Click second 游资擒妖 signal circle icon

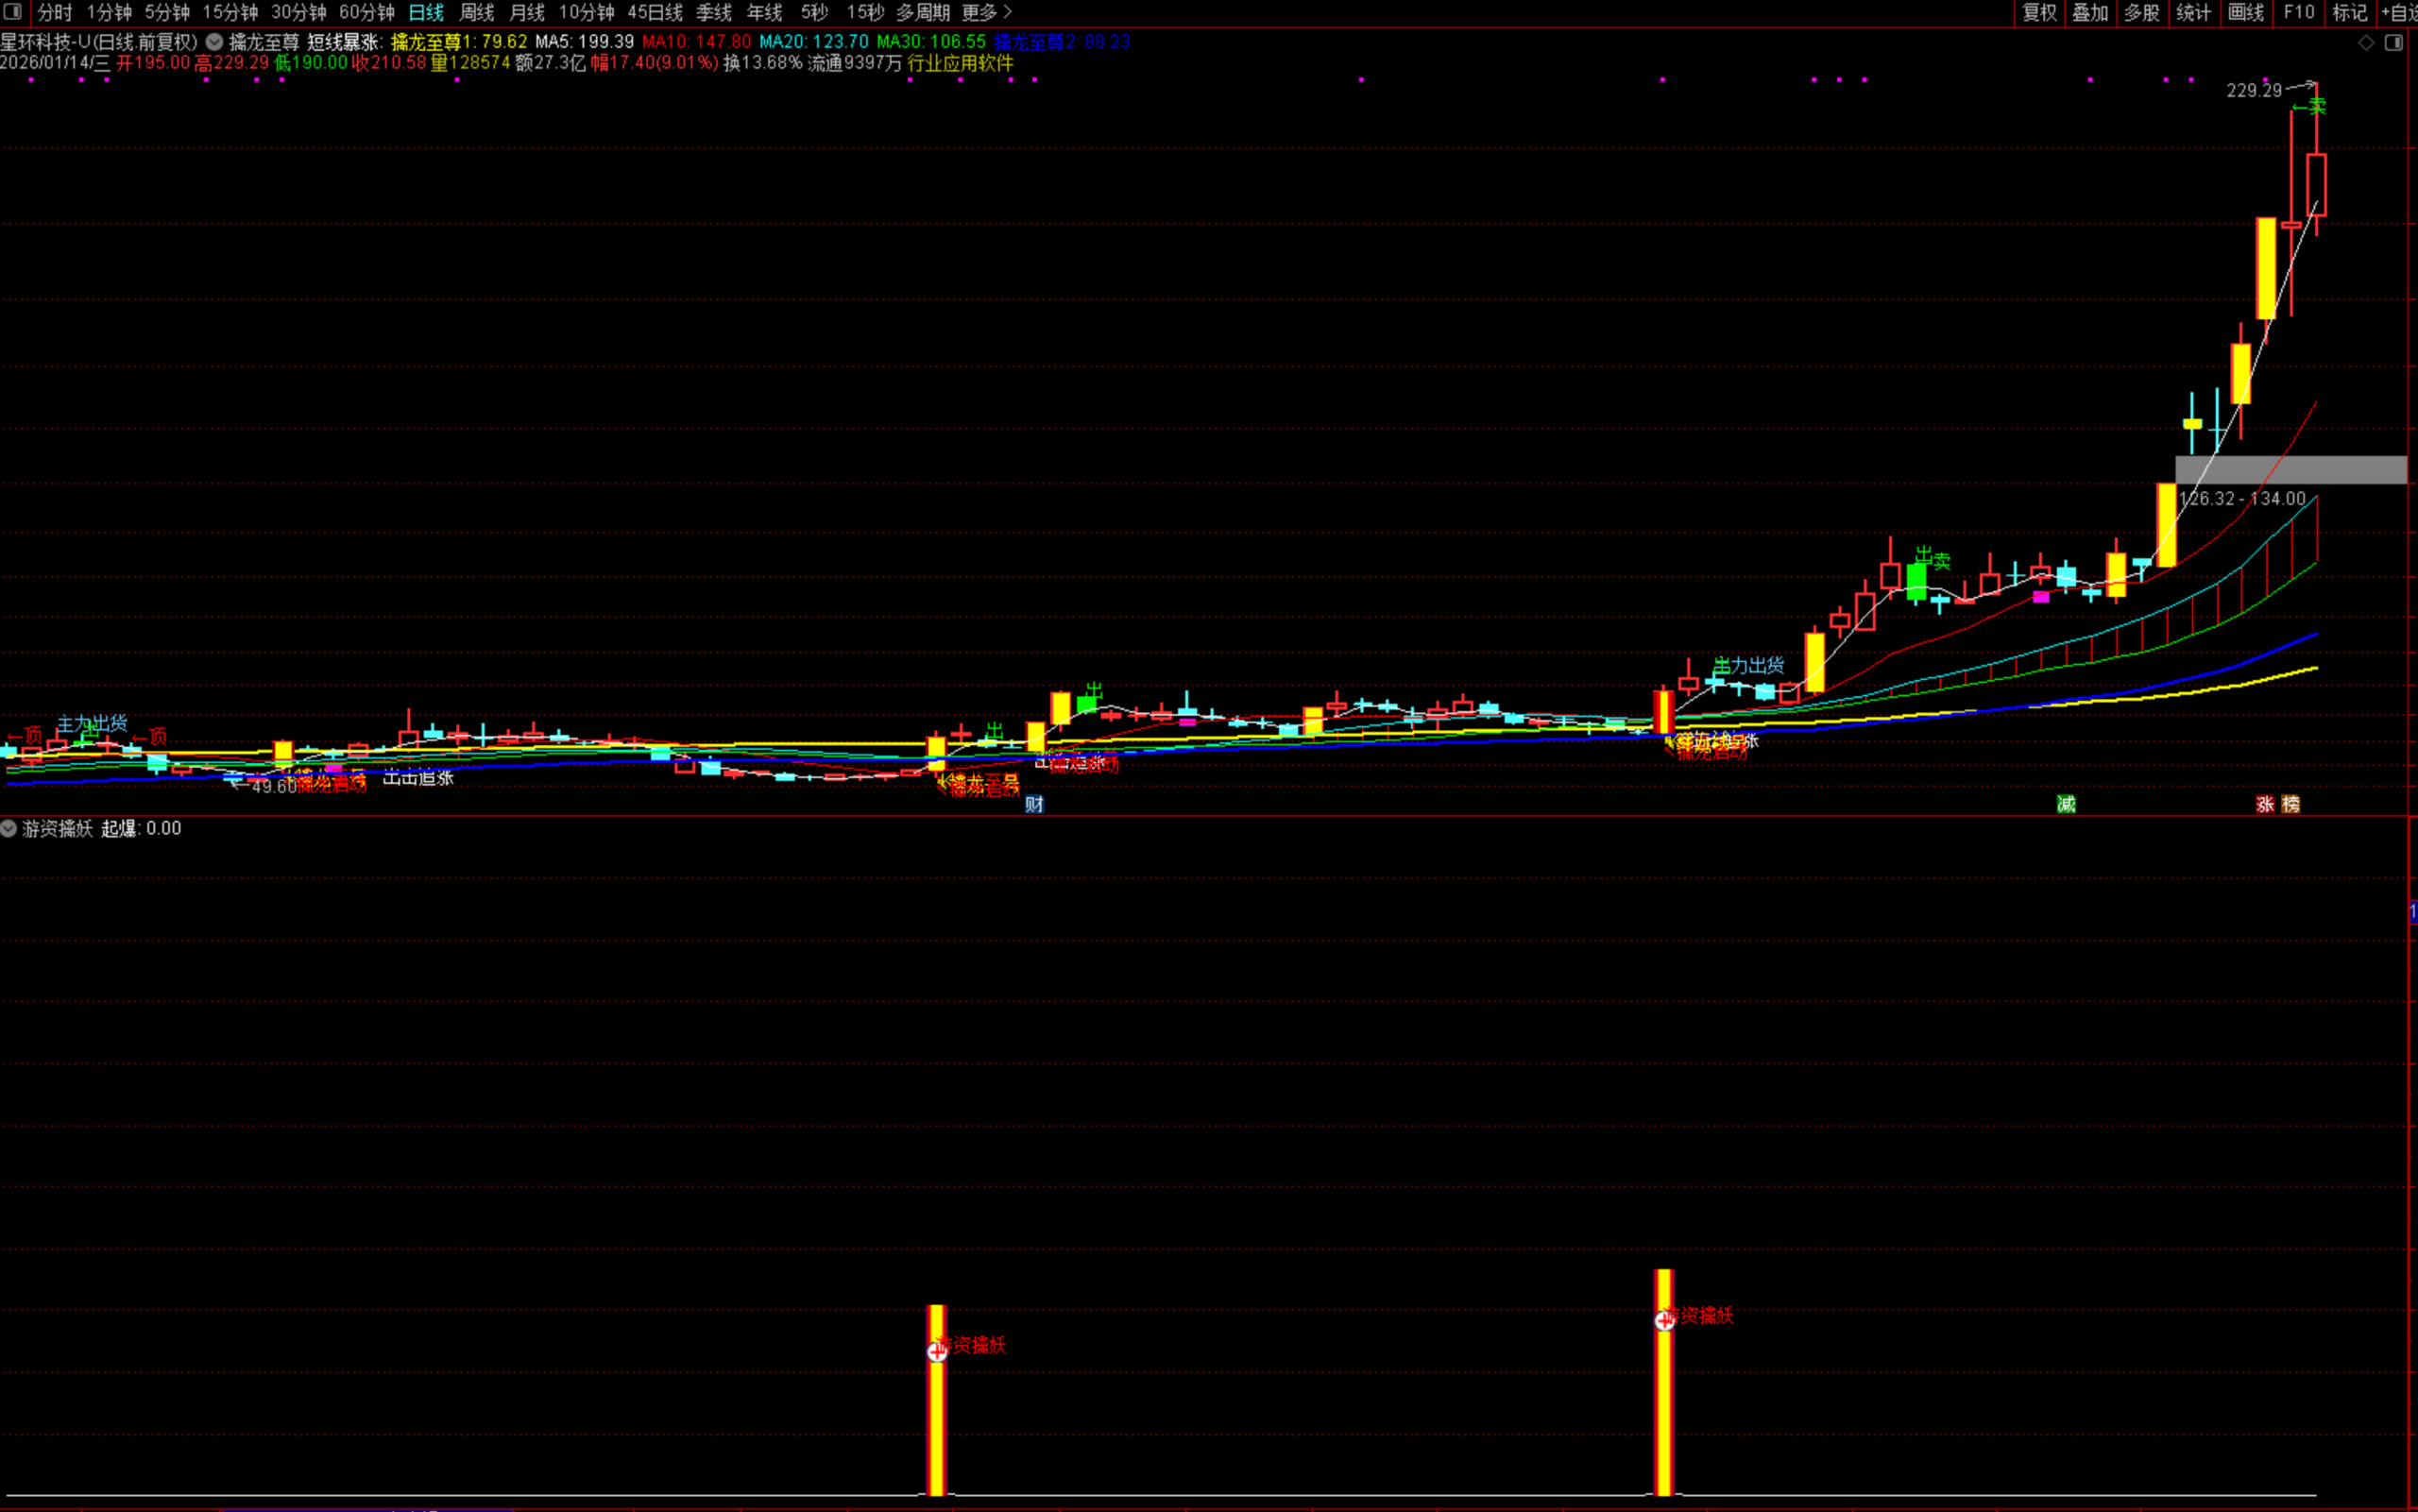[x=1664, y=1321]
